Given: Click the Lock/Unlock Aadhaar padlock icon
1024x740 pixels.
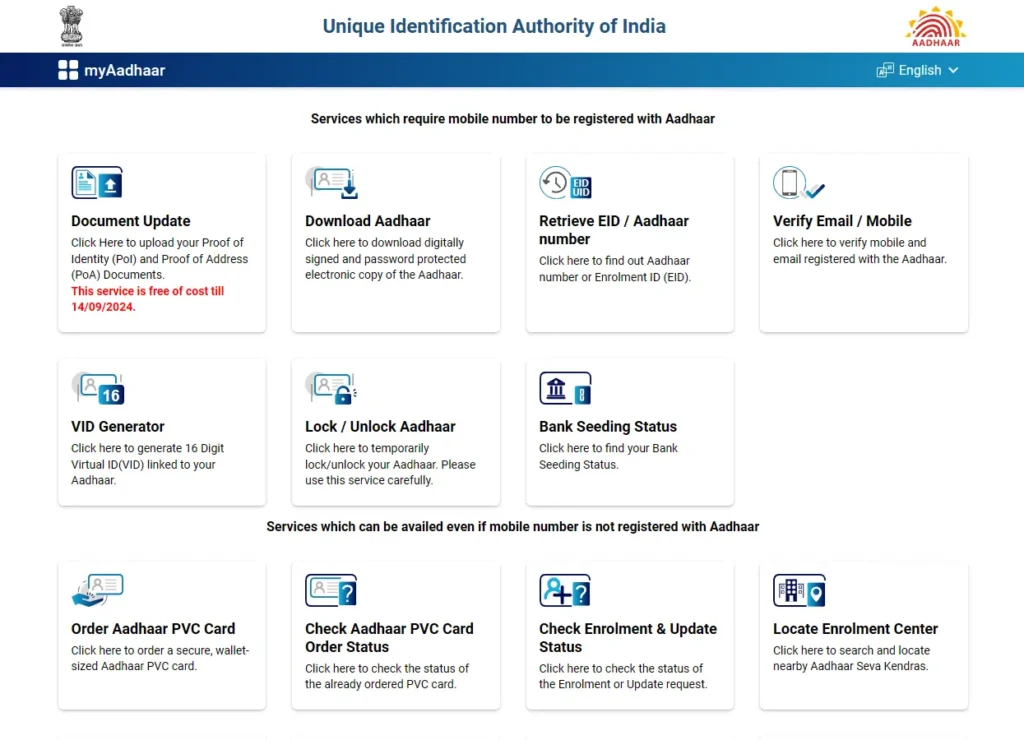Looking at the screenshot, I should point(332,389).
